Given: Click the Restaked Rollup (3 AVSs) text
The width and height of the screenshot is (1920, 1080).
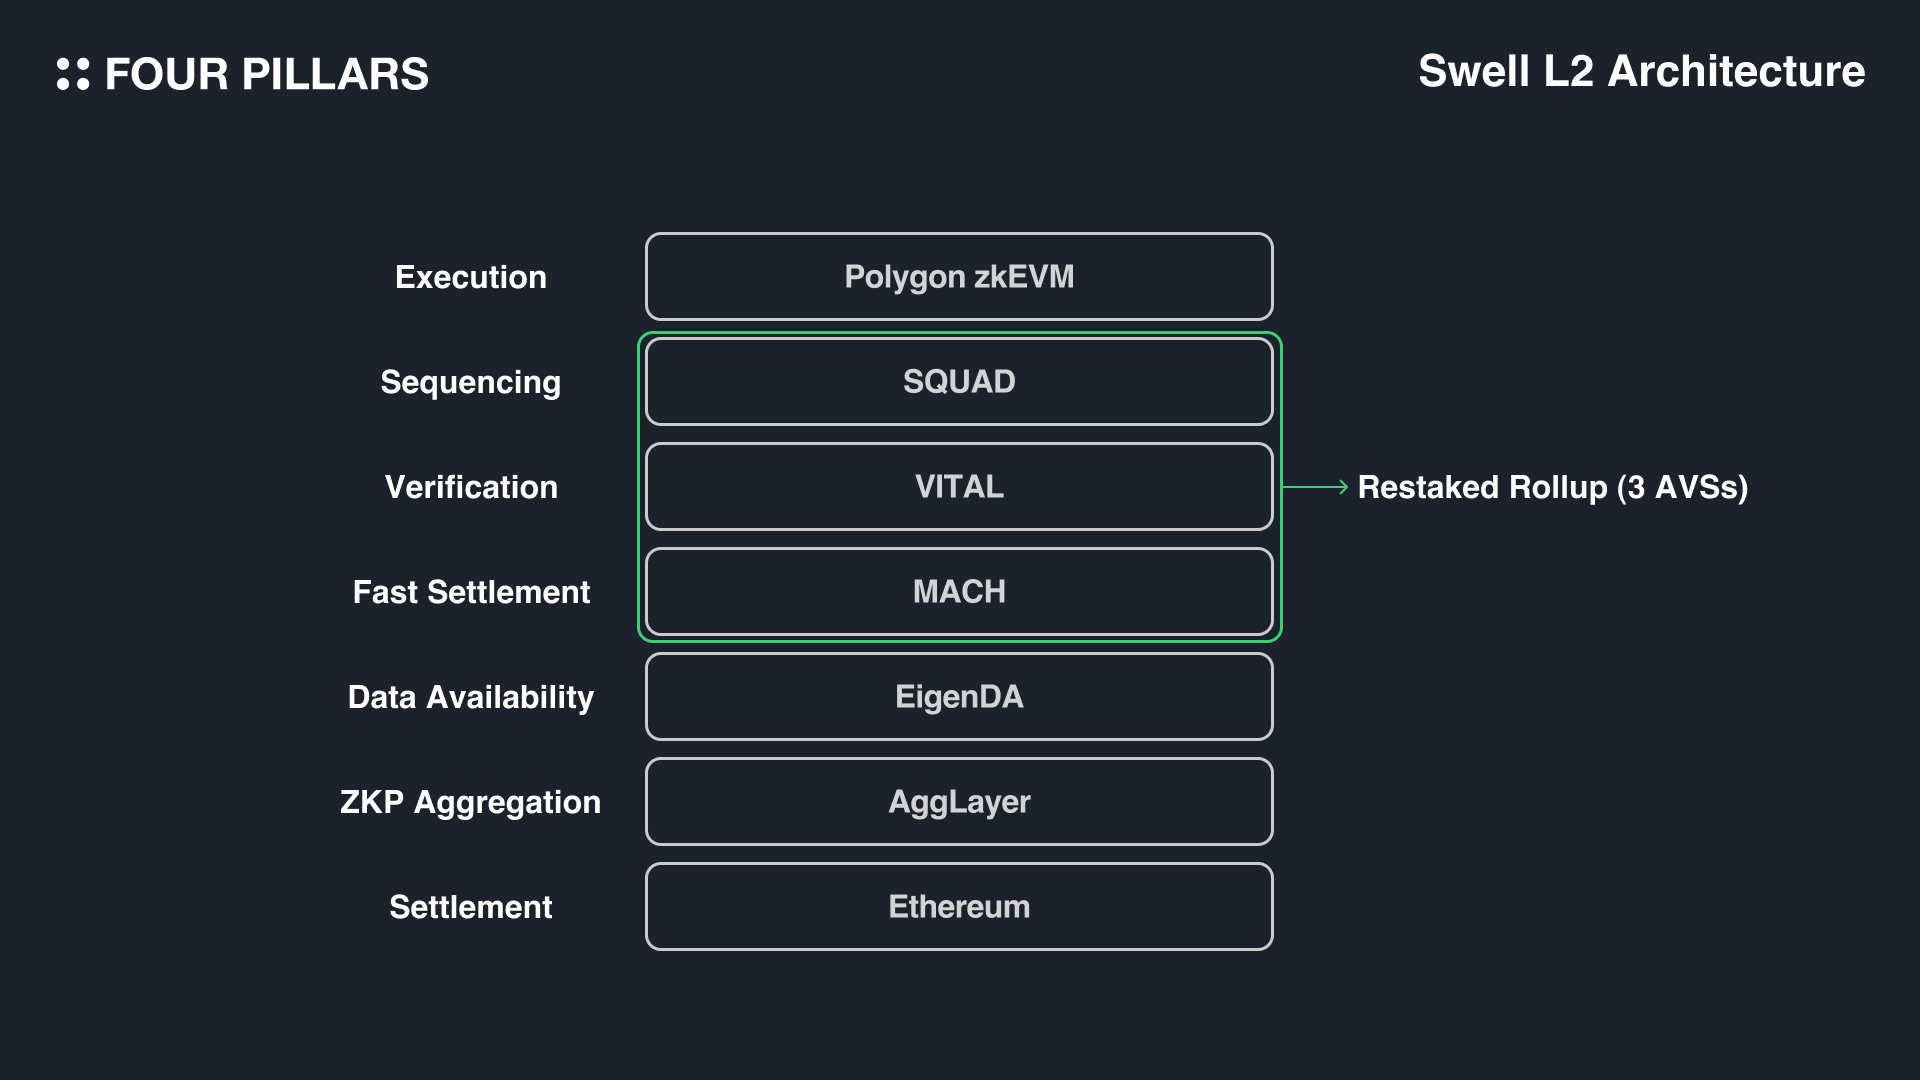Looking at the screenshot, I should [1553, 487].
